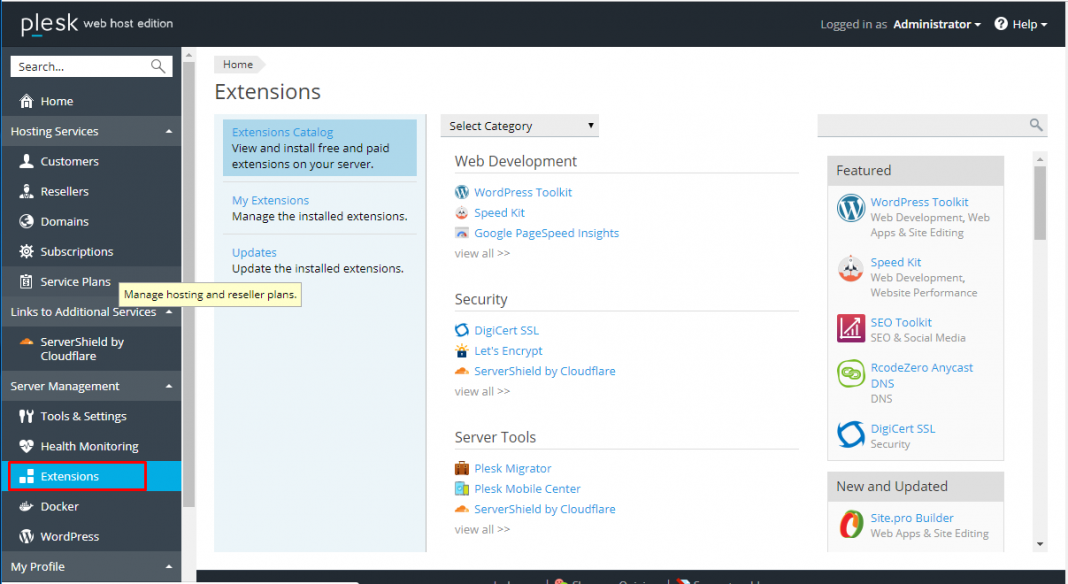Select the Home icon in the sidebar

25,101
